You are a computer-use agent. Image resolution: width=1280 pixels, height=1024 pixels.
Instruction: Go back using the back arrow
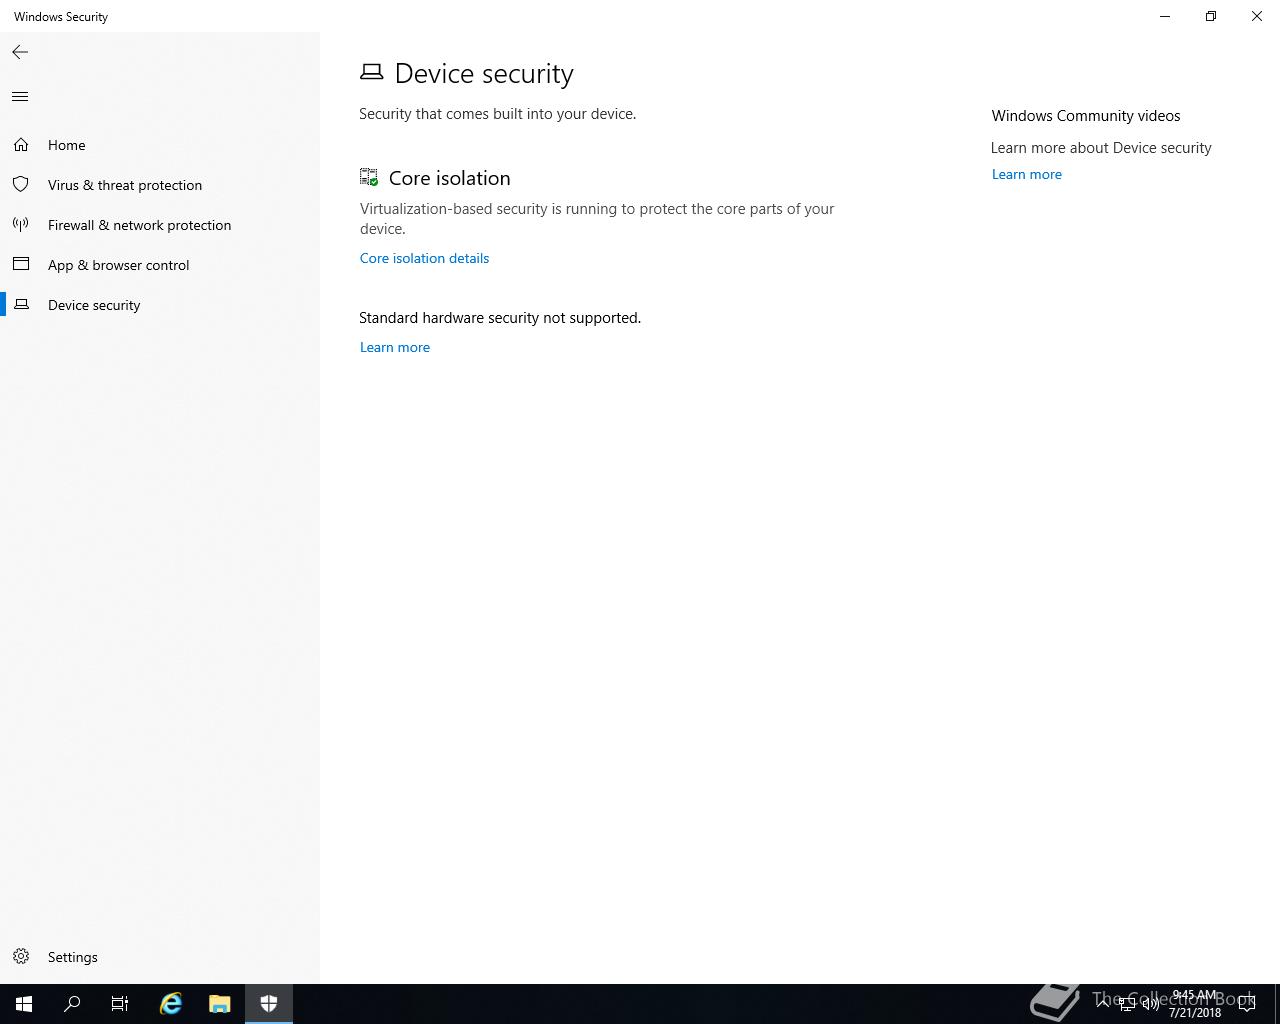tap(20, 52)
